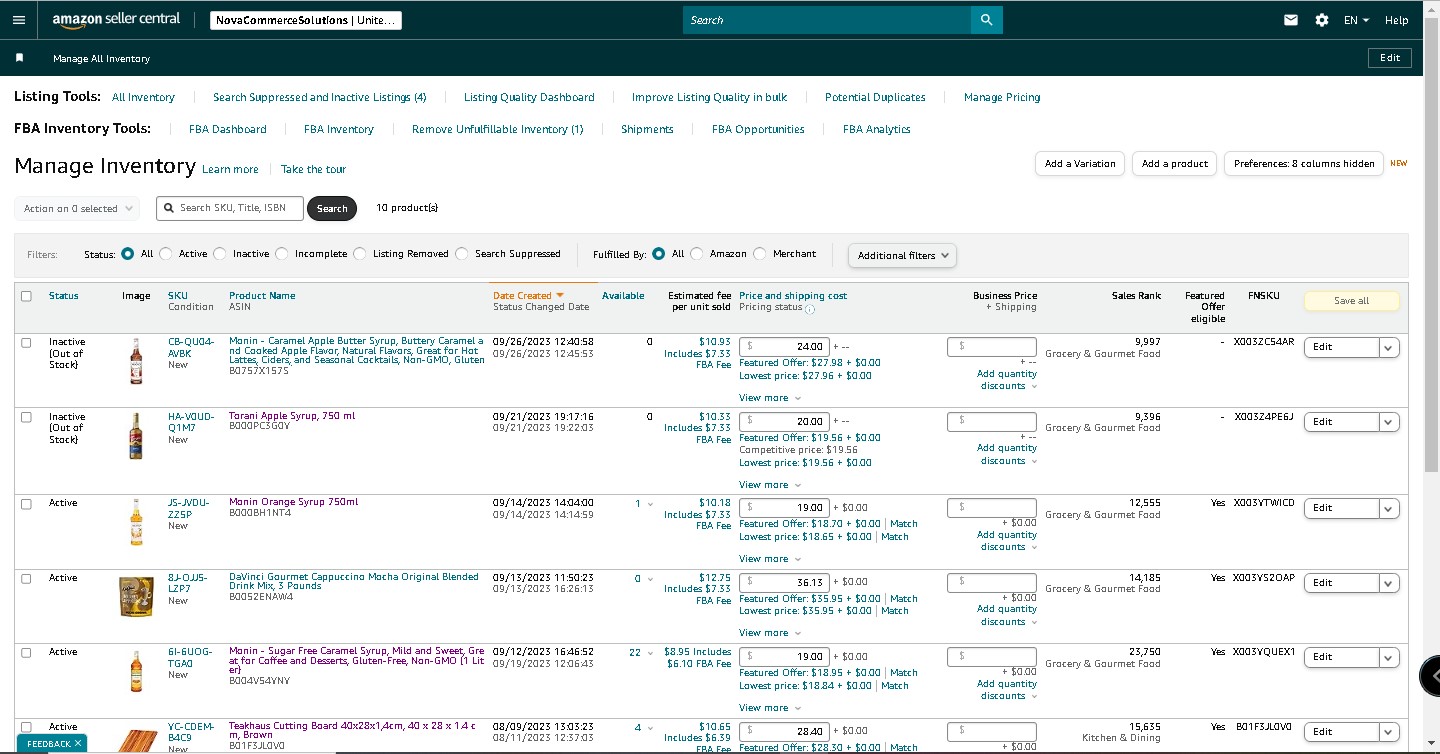Image resolution: width=1440 pixels, height=754 pixels.
Task: Open the NovaCommerceSolutions account switcher
Action: pyautogui.click(x=306, y=20)
